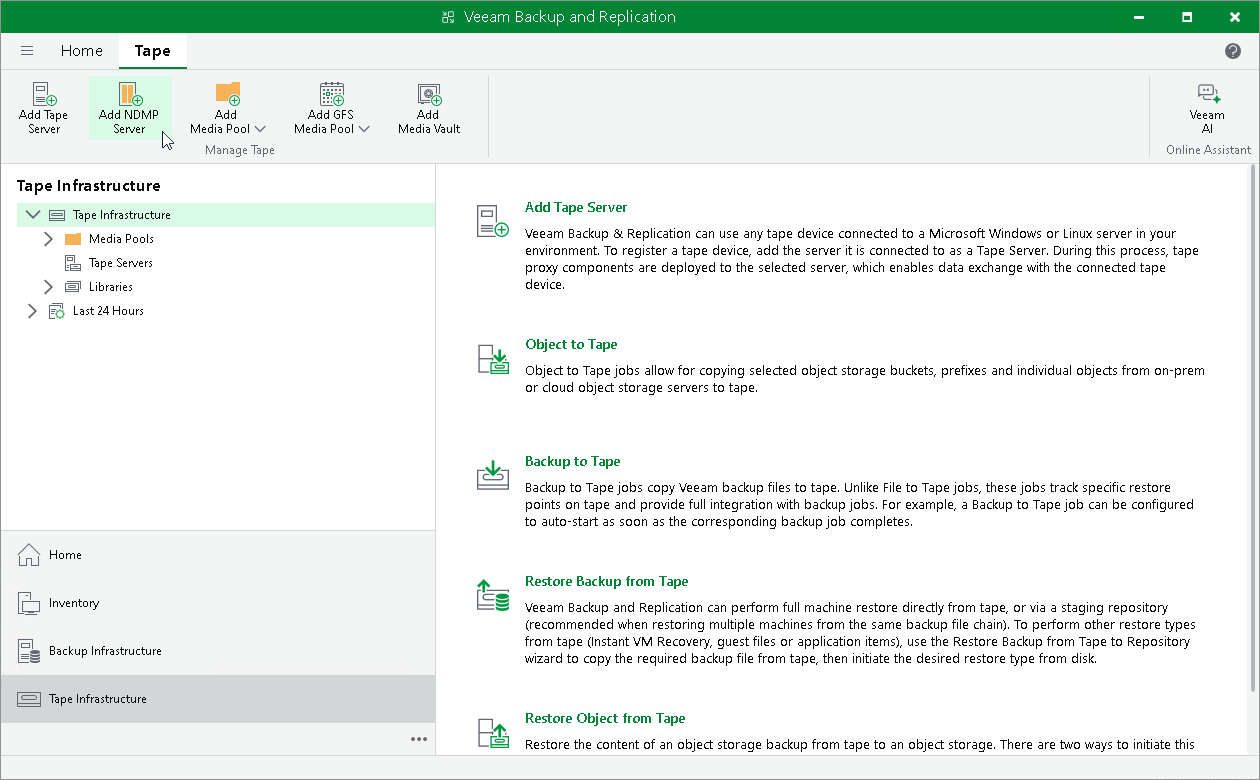Open the Inventory navigation view
The image size is (1260, 780).
218,603
